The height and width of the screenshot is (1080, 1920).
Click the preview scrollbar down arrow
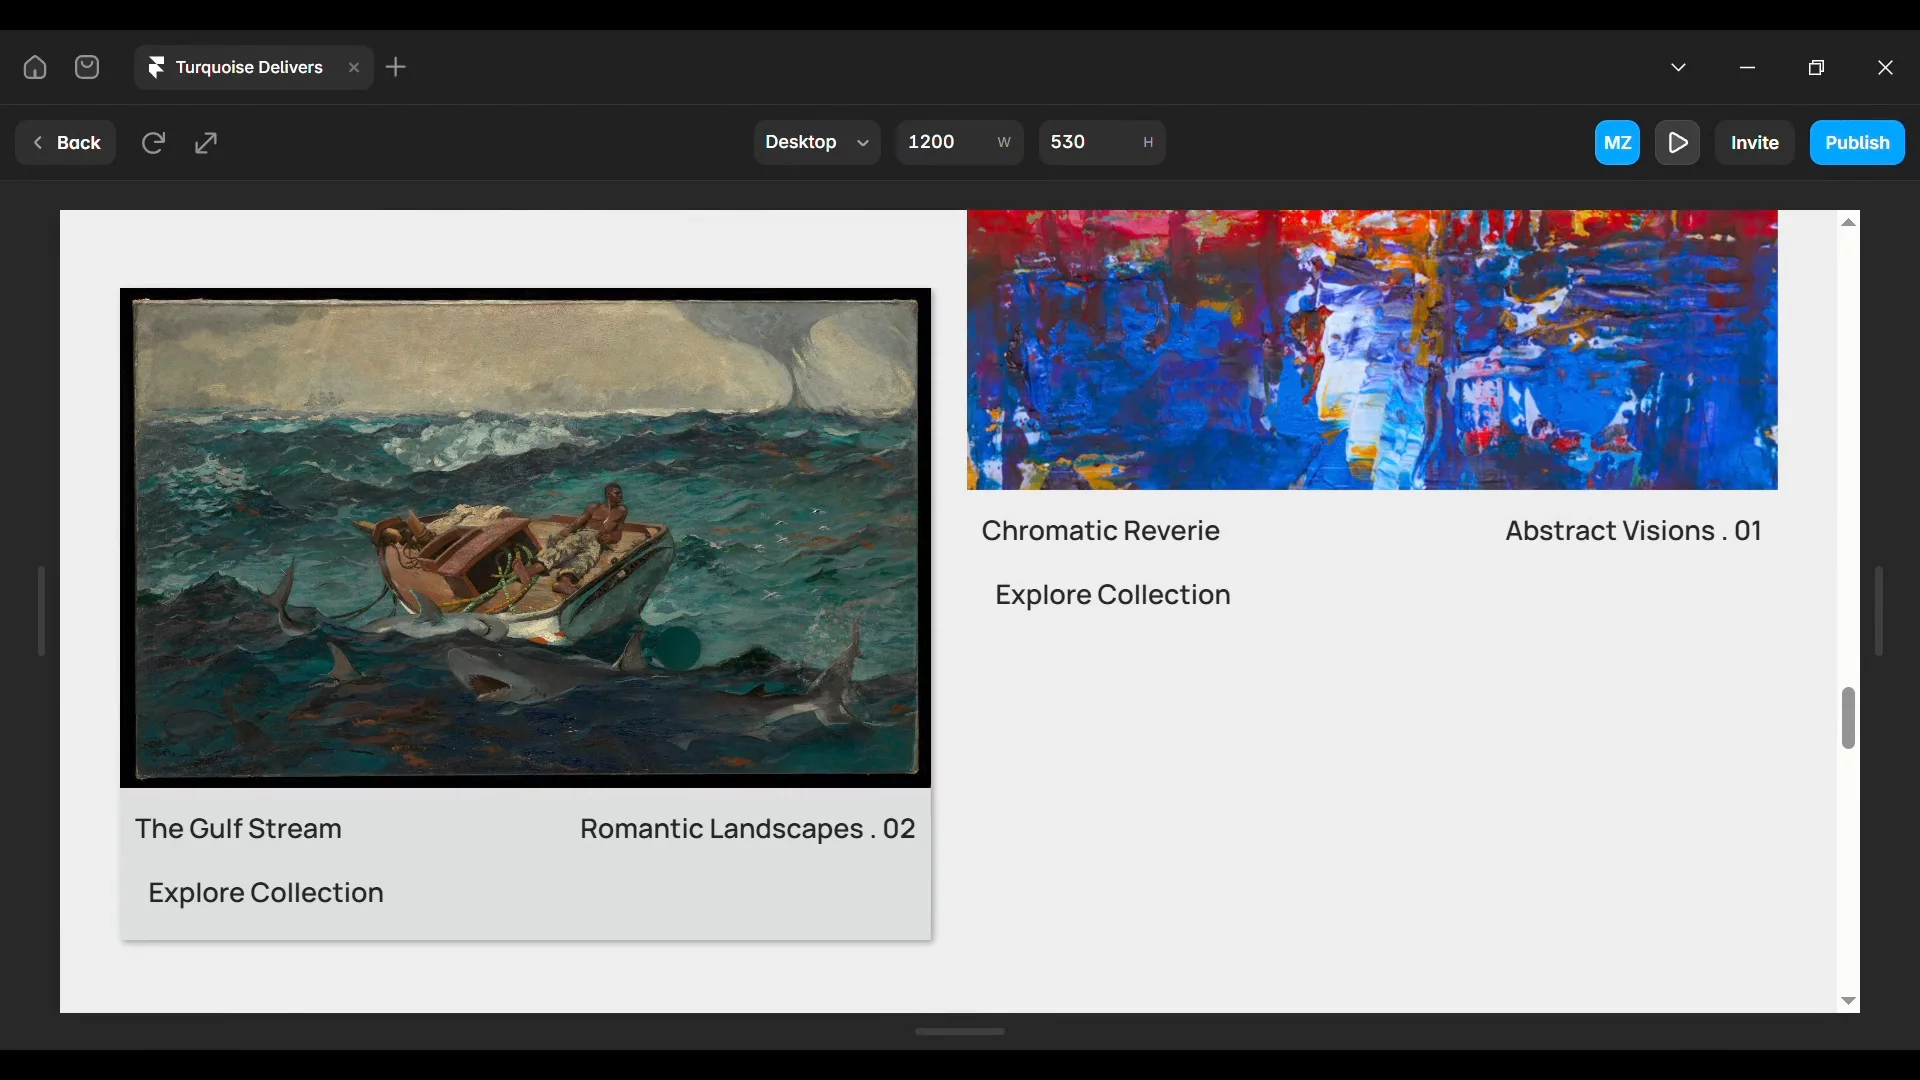click(1849, 1001)
